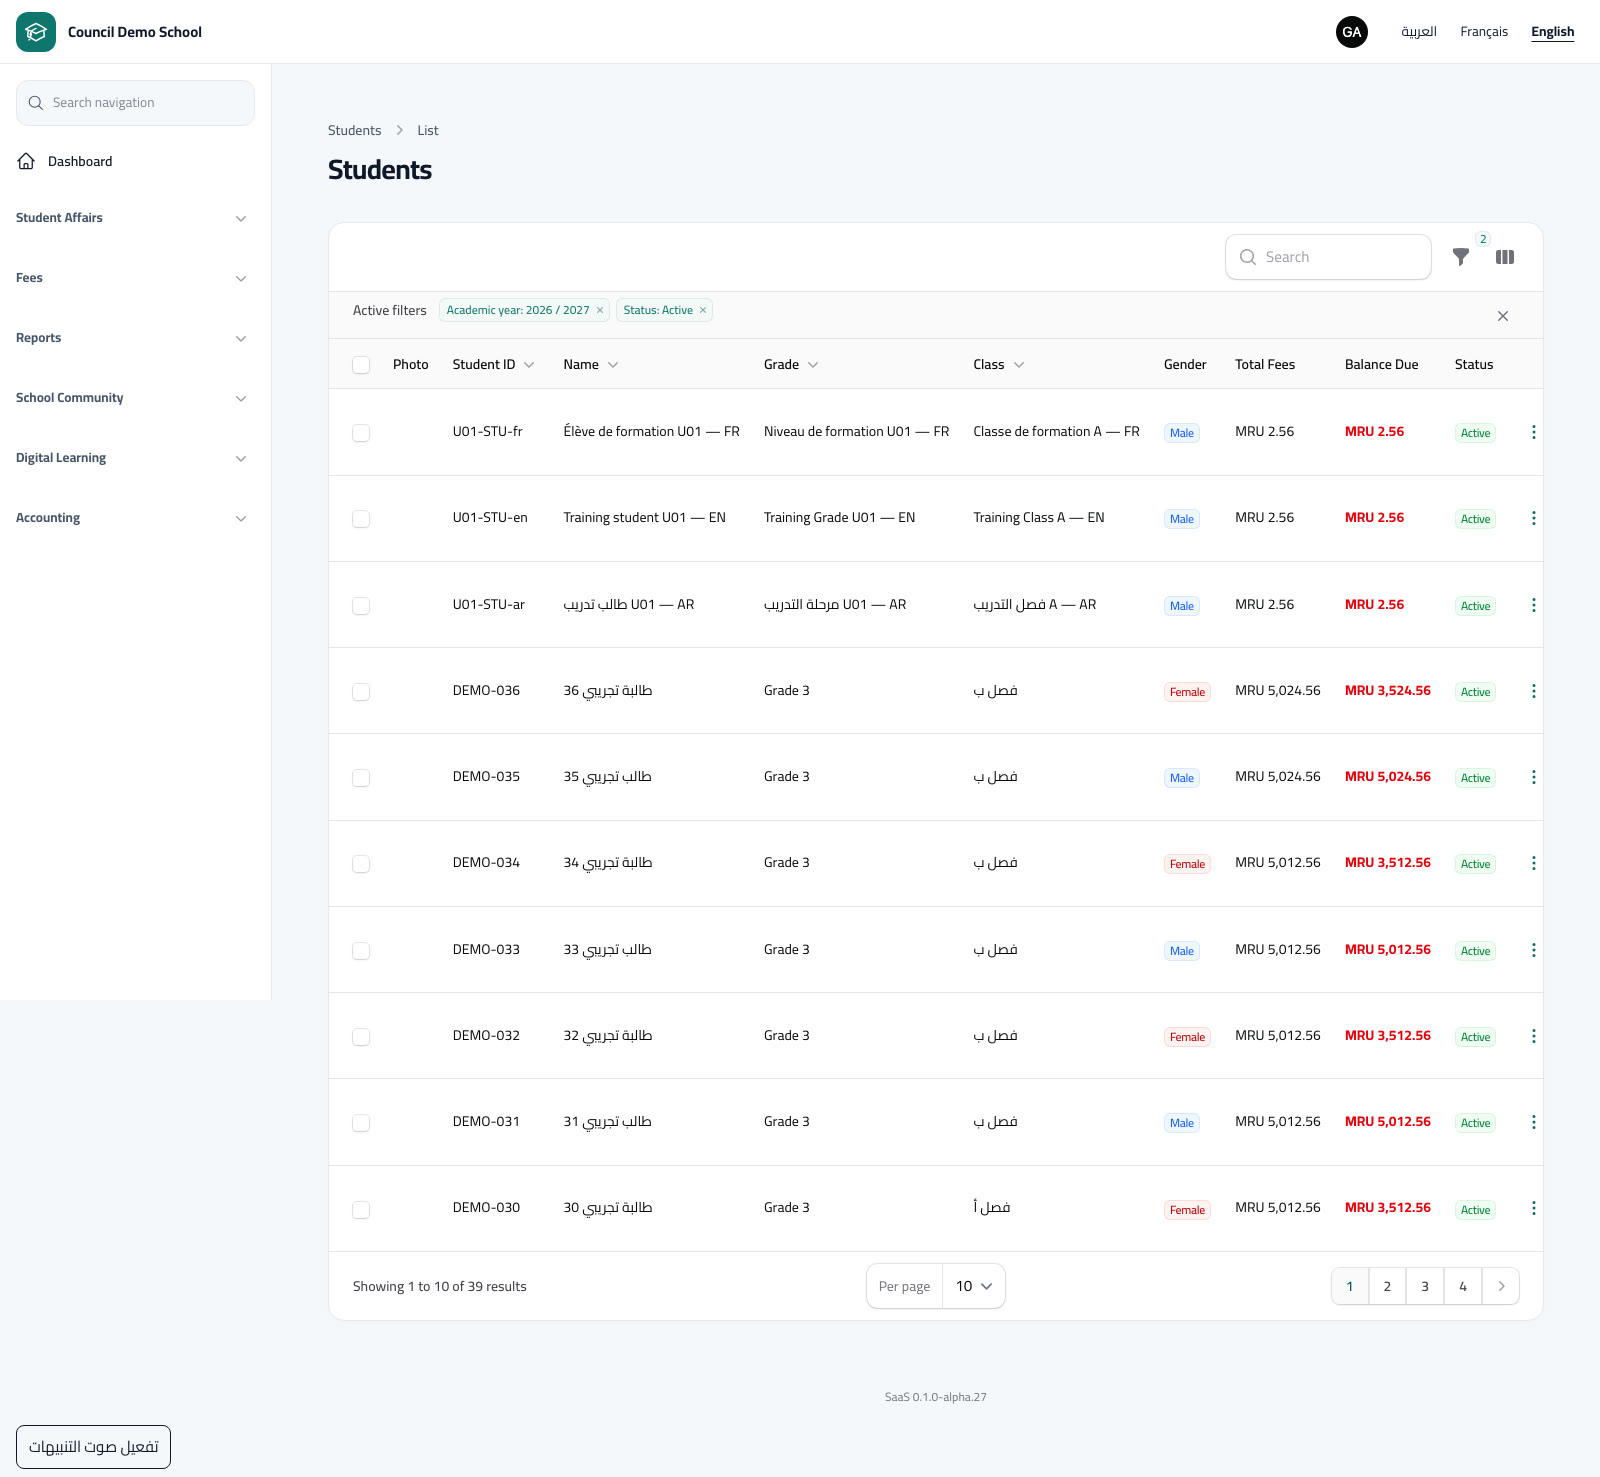Remove the Academic year 2026 / 2027 filter
Image resolution: width=1600 pixels, height=1477 pixels.
[600, 310]
